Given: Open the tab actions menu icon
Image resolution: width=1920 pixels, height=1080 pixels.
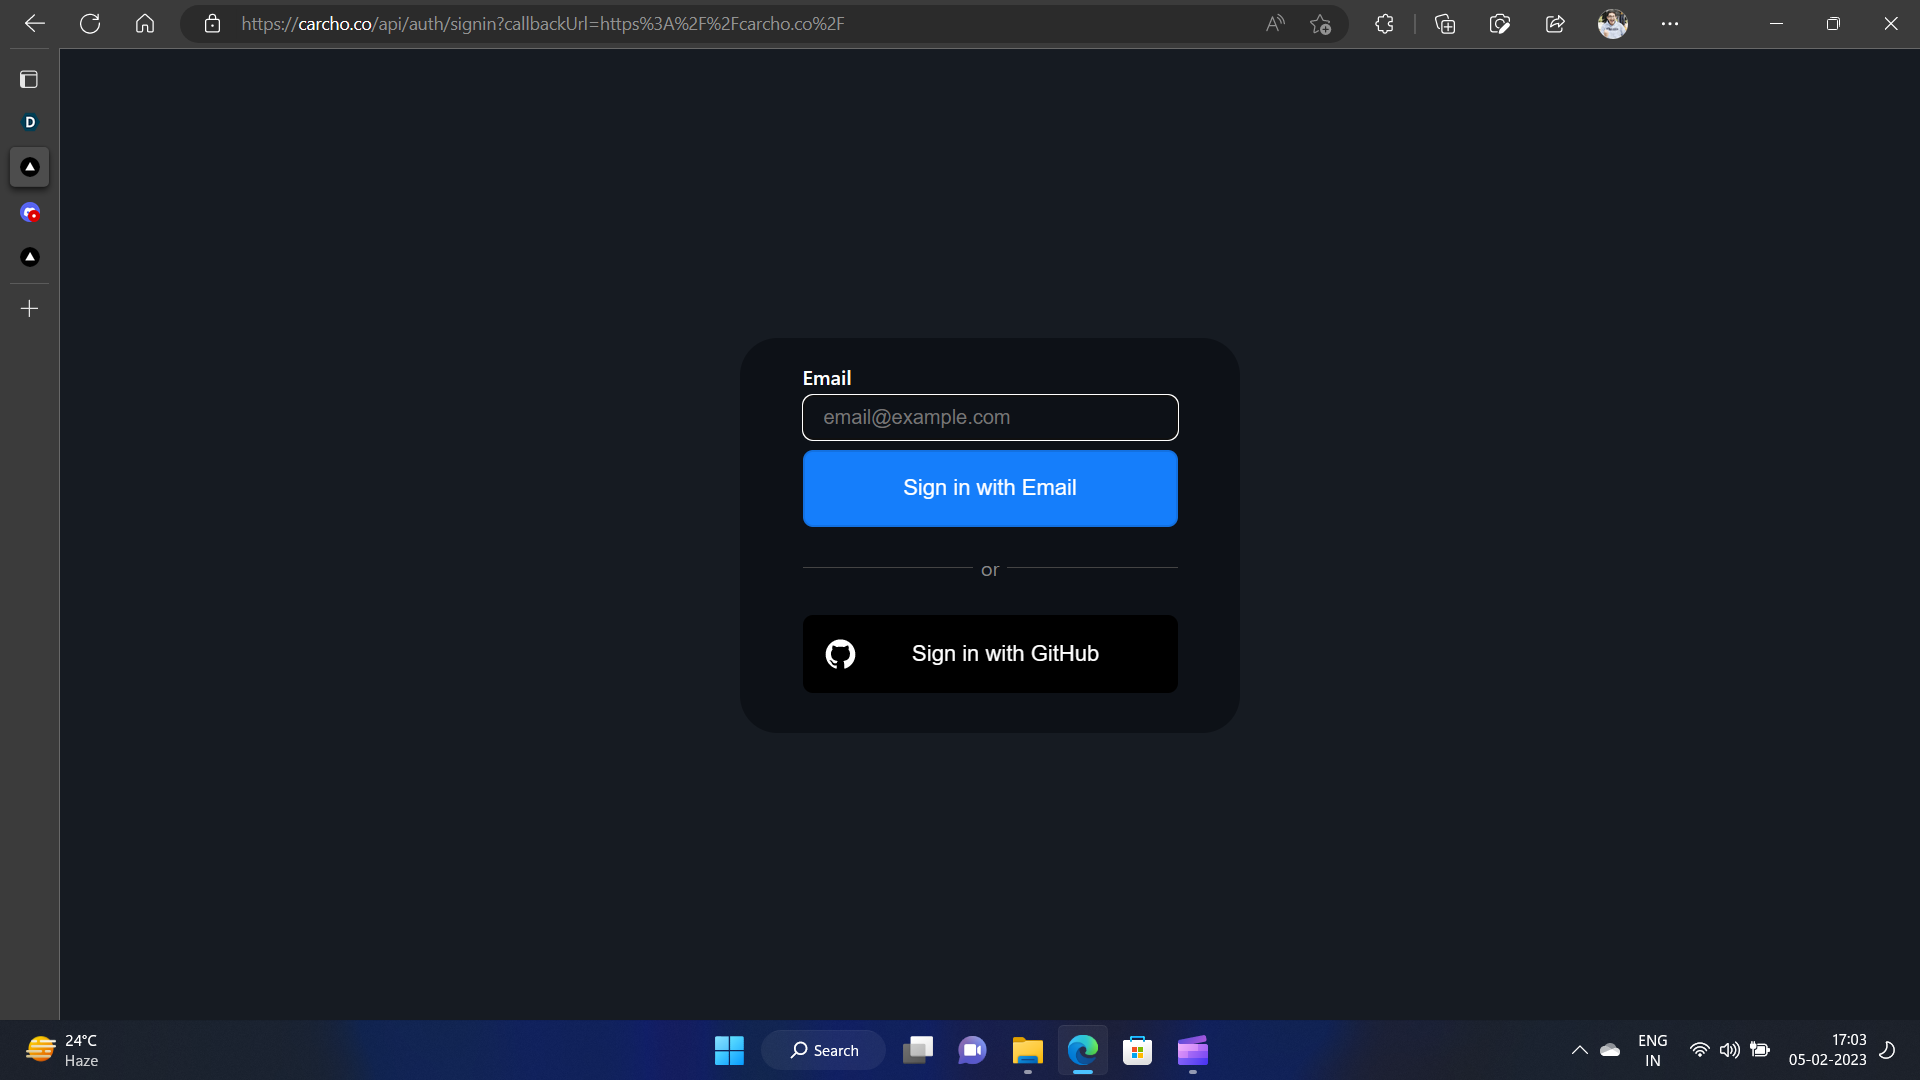Looking at the screenshot, I should point(29,79).
